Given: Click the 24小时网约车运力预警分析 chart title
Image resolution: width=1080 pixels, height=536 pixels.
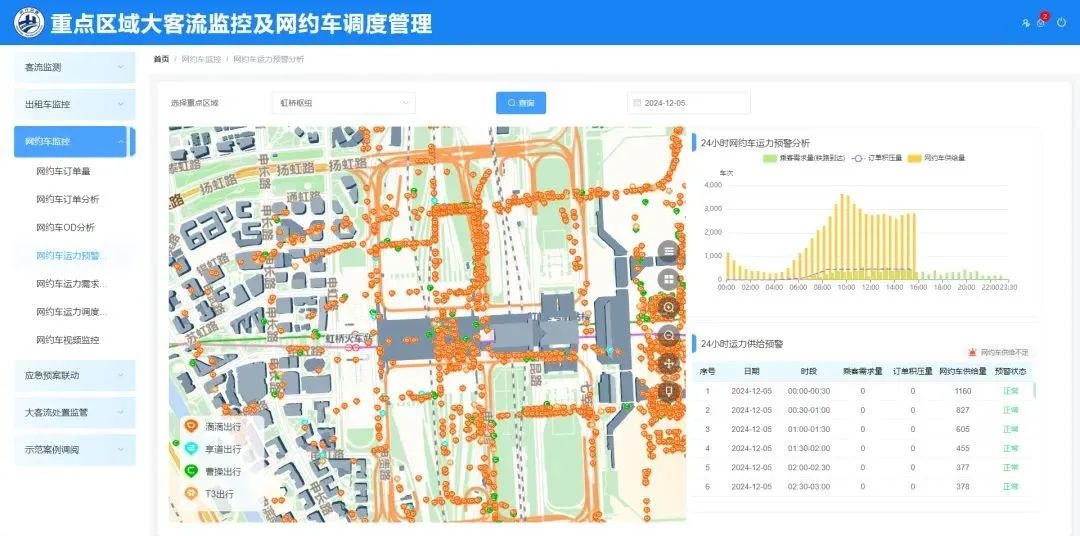Looking at the screenshot, I should [755, 143].
